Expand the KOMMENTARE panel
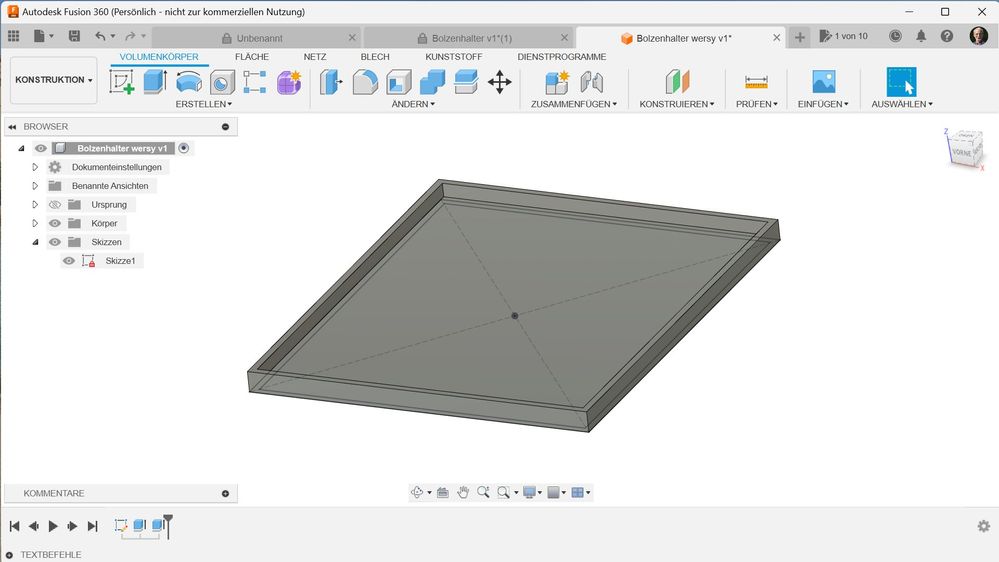The height and width of the screenshot is (562, 999). pyautogui.click(x=226, y=493)
